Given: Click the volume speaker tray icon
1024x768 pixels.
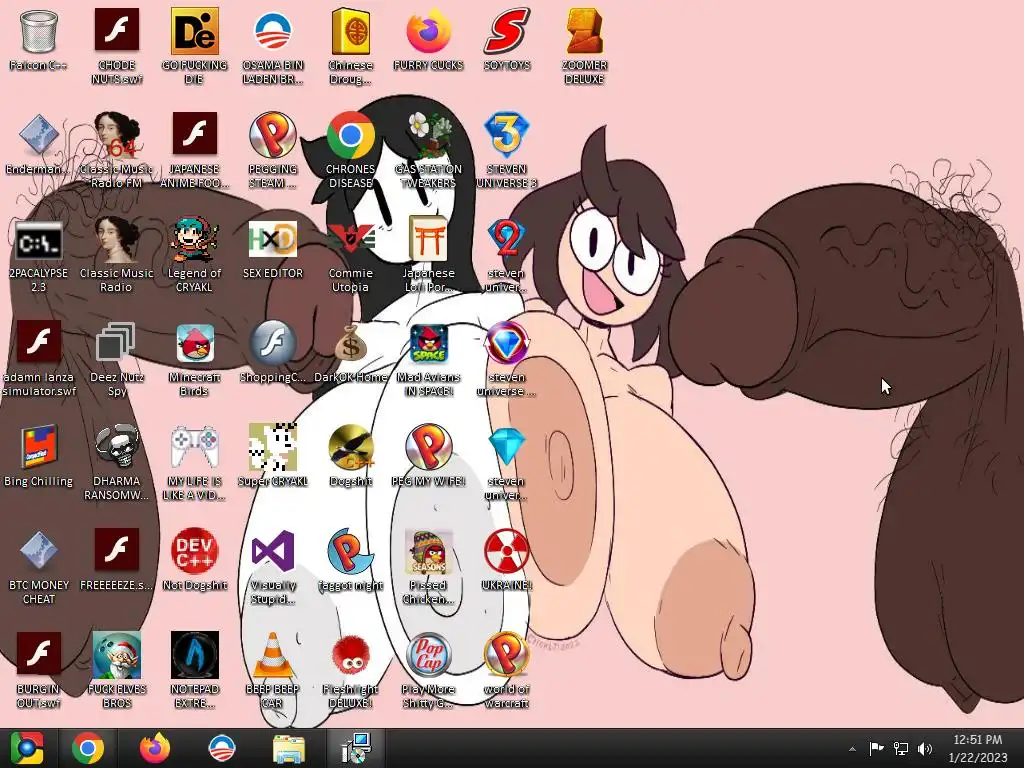Looking at the screenshot, I should (x=925, y=748).
